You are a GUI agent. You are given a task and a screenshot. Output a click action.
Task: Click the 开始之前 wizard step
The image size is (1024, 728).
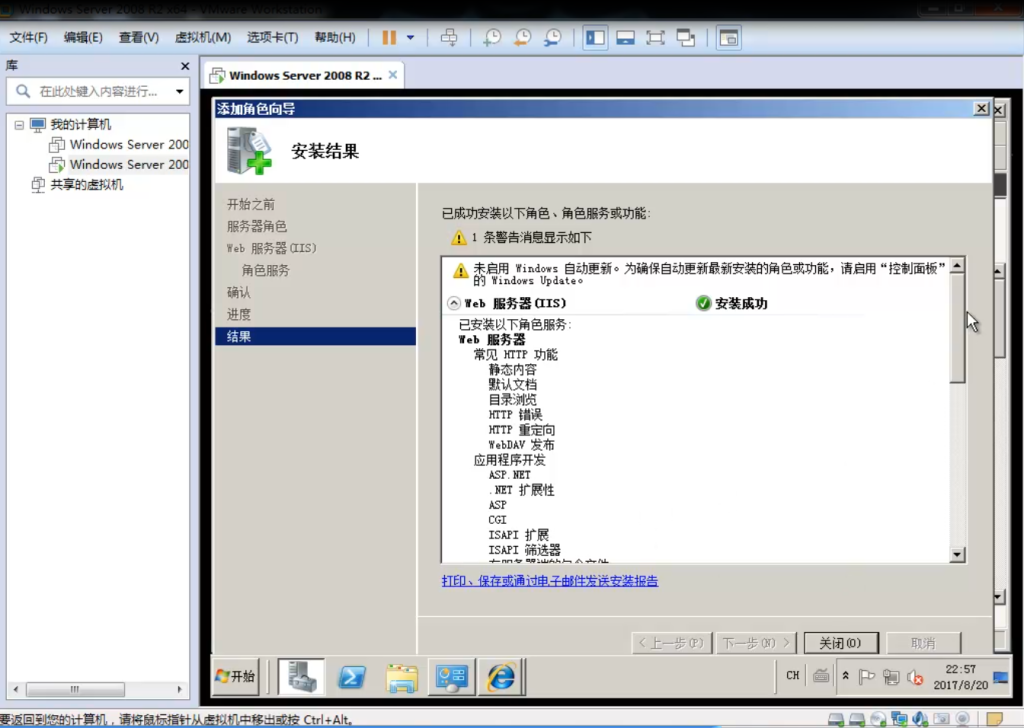click(251, 204)
